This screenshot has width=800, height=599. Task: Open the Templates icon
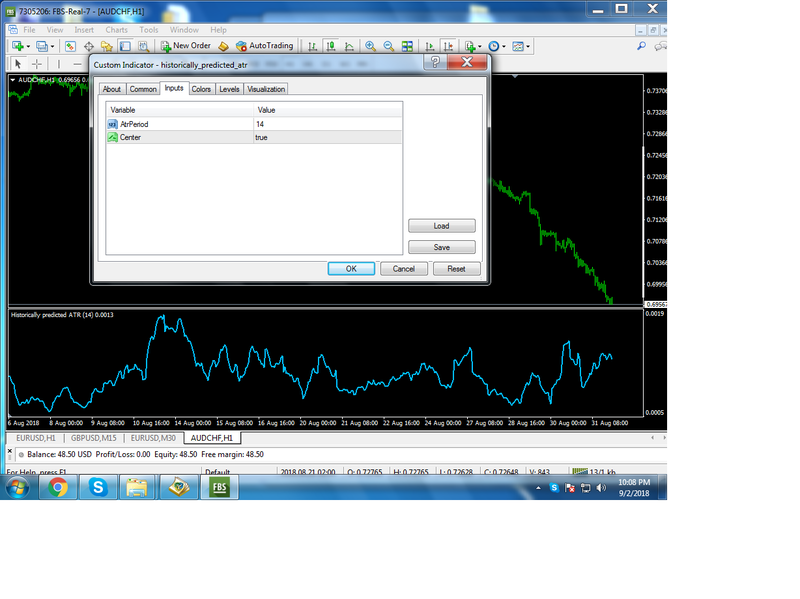click(518, 46)
